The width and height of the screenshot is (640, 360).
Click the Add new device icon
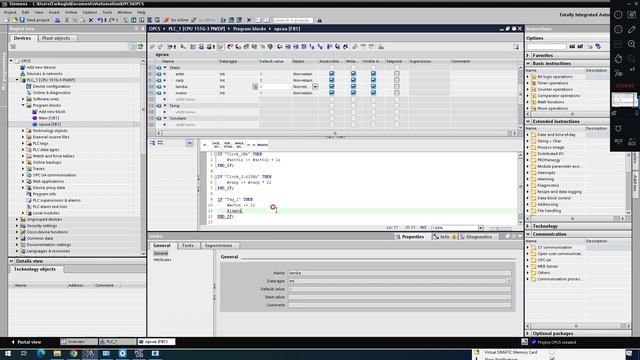(x=23, y=67)
